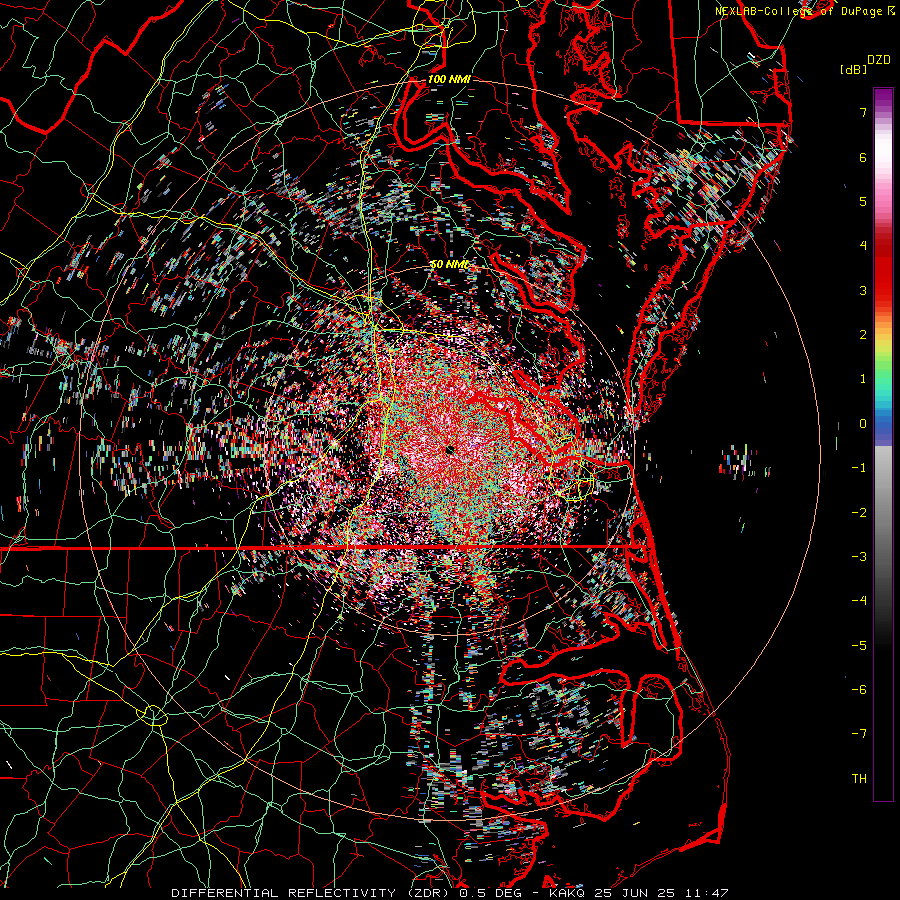The height and width of the screenshot is (900, 900).
Task: Select the -5 dB scale label
Action: 859,646
